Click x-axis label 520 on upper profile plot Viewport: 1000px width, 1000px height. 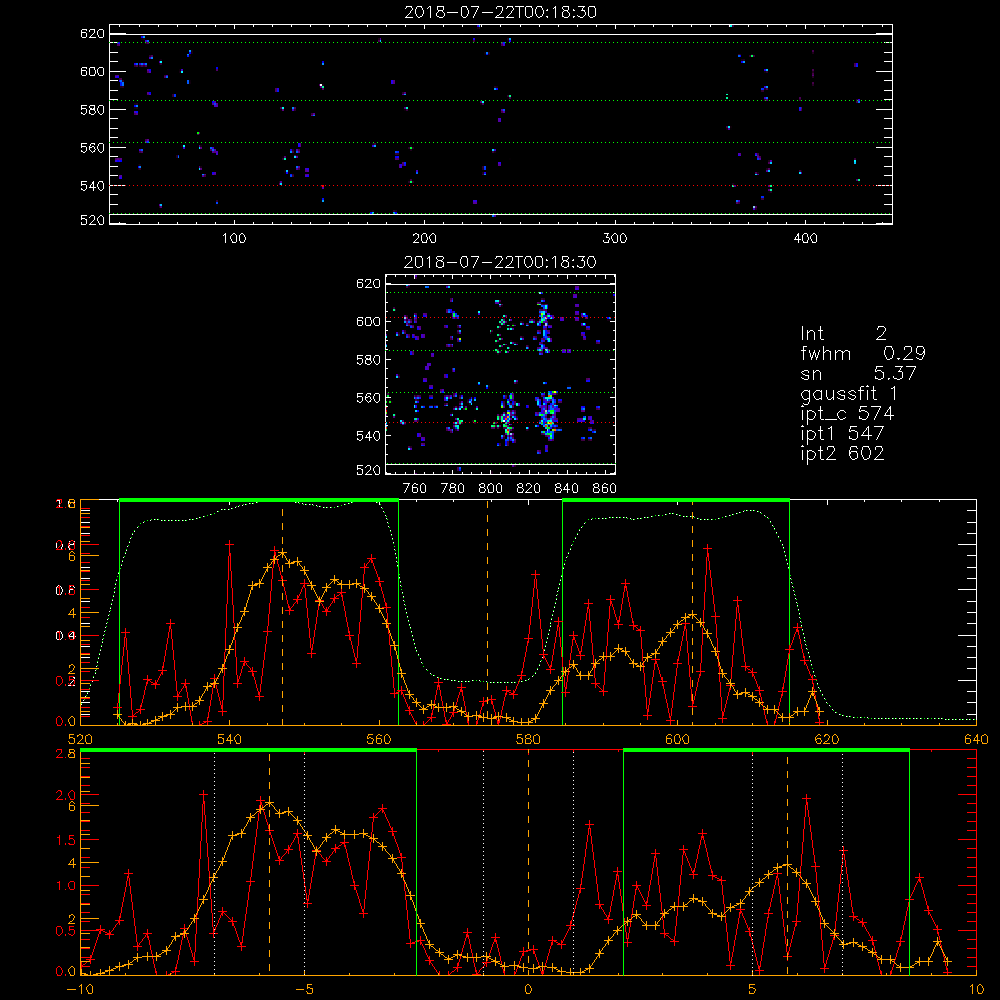click(x=80, y=740)
